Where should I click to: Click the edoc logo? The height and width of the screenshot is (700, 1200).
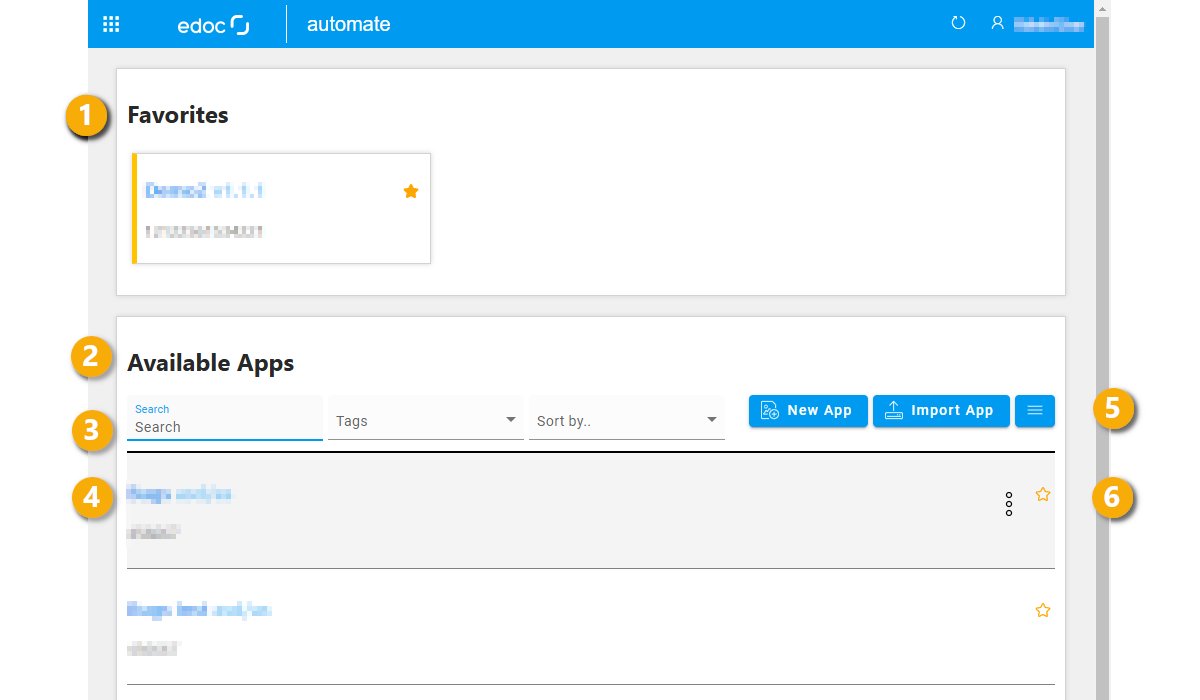click(213, 24)
